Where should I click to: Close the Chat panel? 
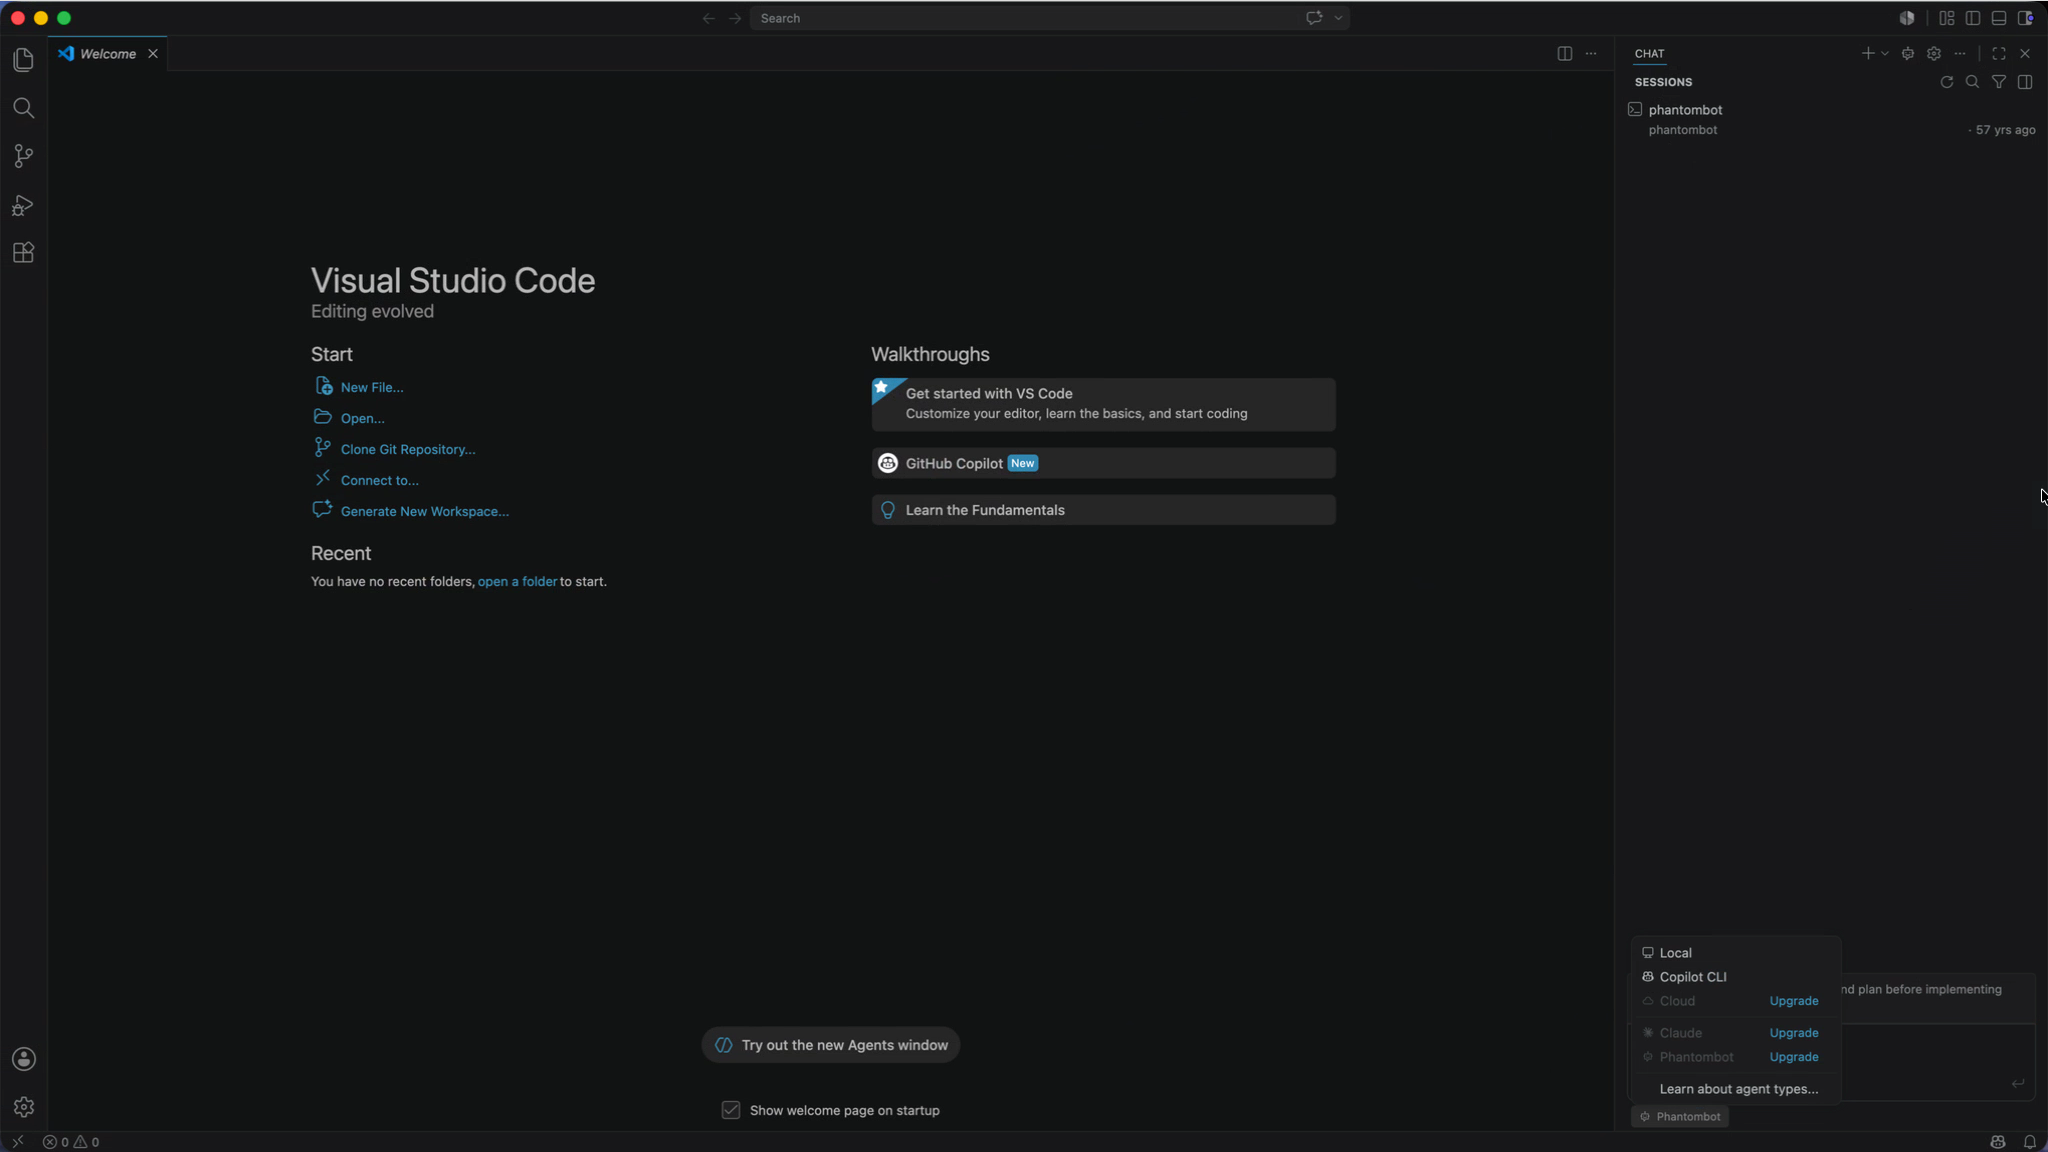2025,54
